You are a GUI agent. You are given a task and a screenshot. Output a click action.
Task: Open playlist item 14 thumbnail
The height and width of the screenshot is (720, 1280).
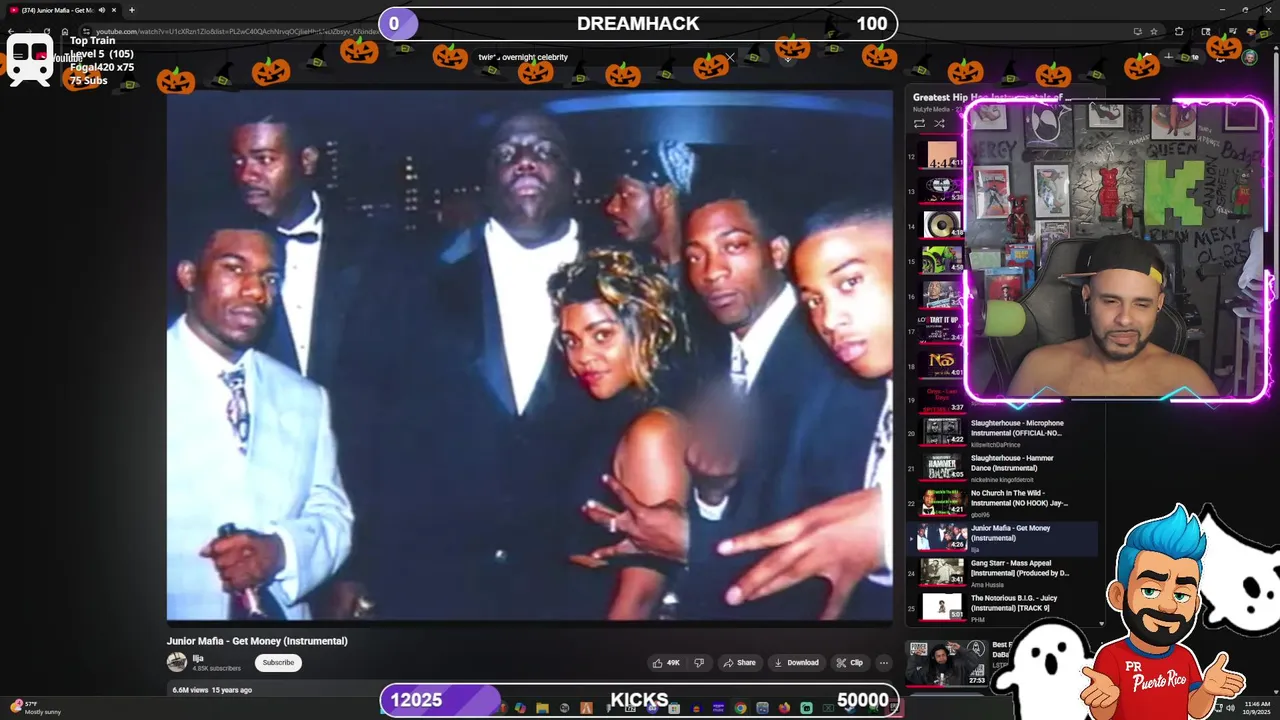coord(942,226)
